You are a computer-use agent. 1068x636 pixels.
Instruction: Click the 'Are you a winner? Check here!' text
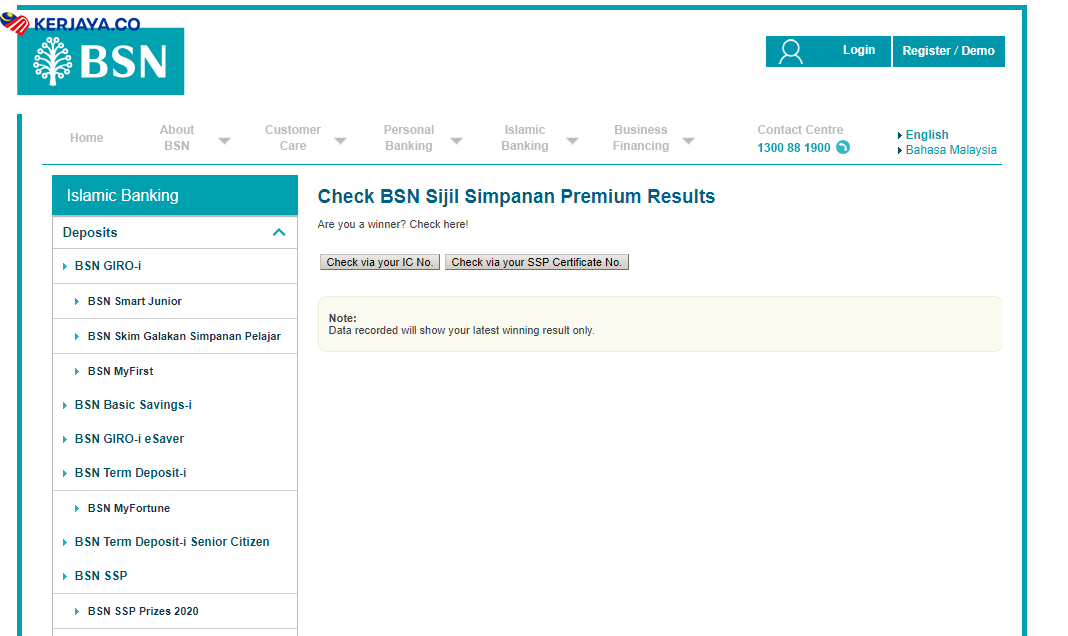pos(393,224)
